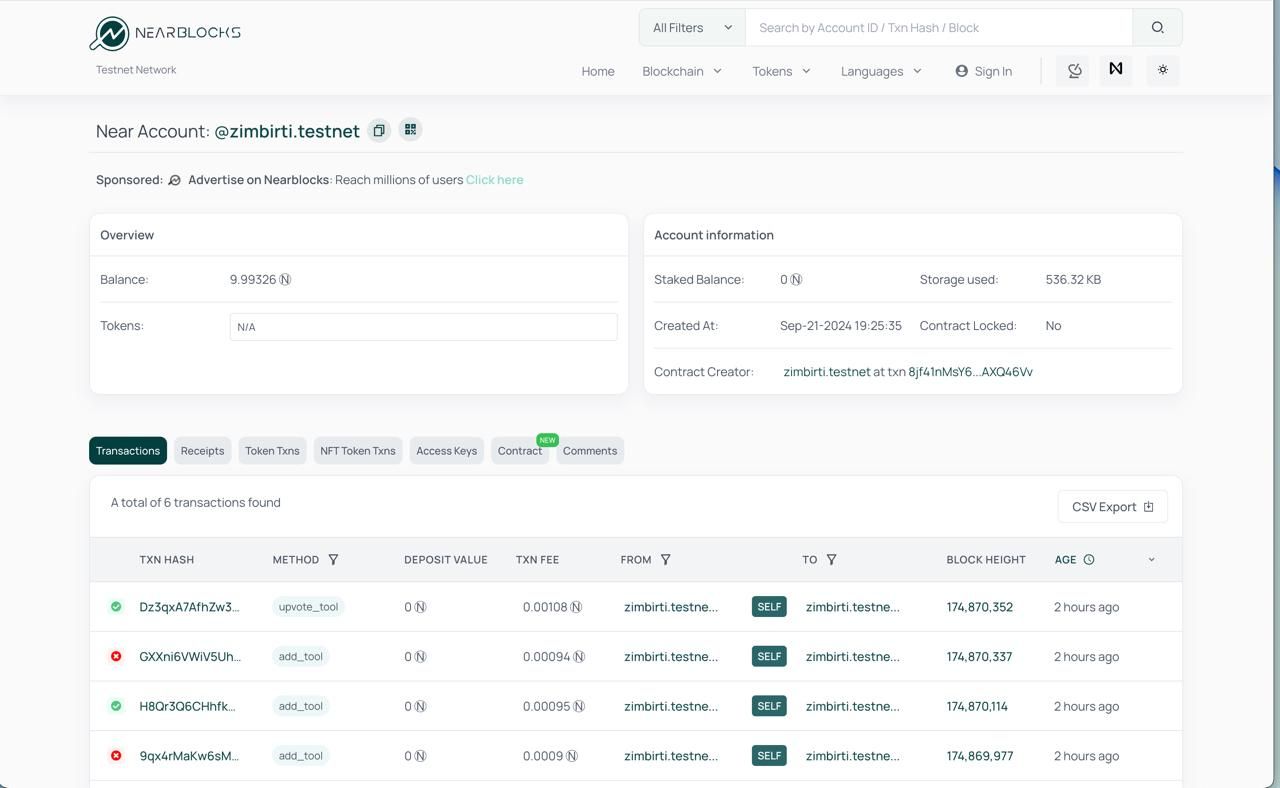Click From account in block 174,870,114 row
This screenshot has height=788, width=1280.
671,706
